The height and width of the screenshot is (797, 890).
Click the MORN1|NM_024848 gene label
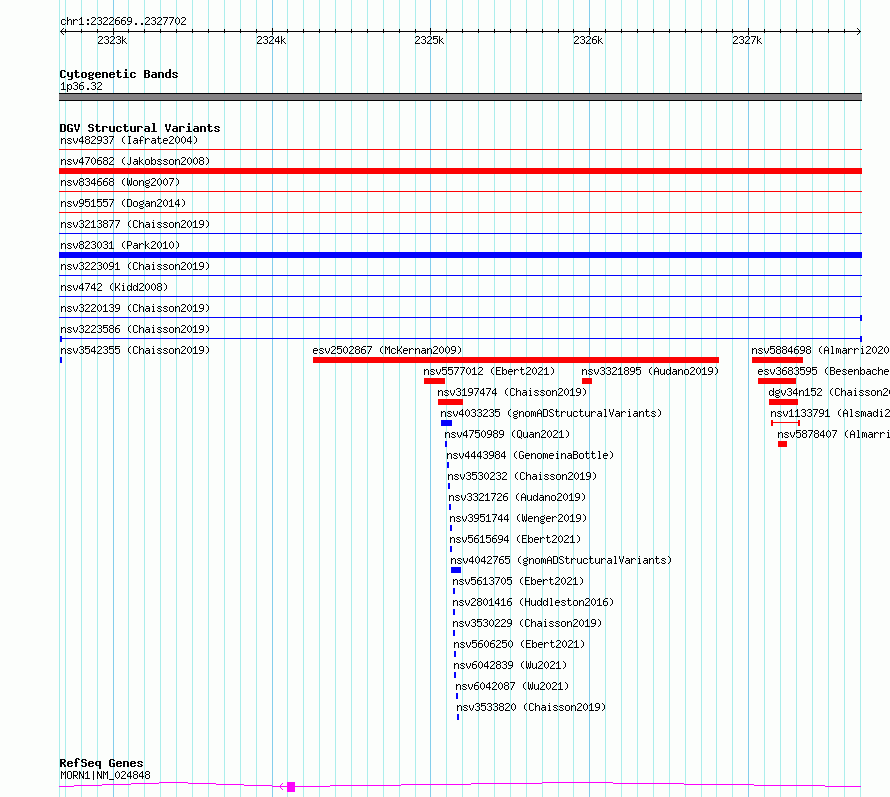[105, 775]
